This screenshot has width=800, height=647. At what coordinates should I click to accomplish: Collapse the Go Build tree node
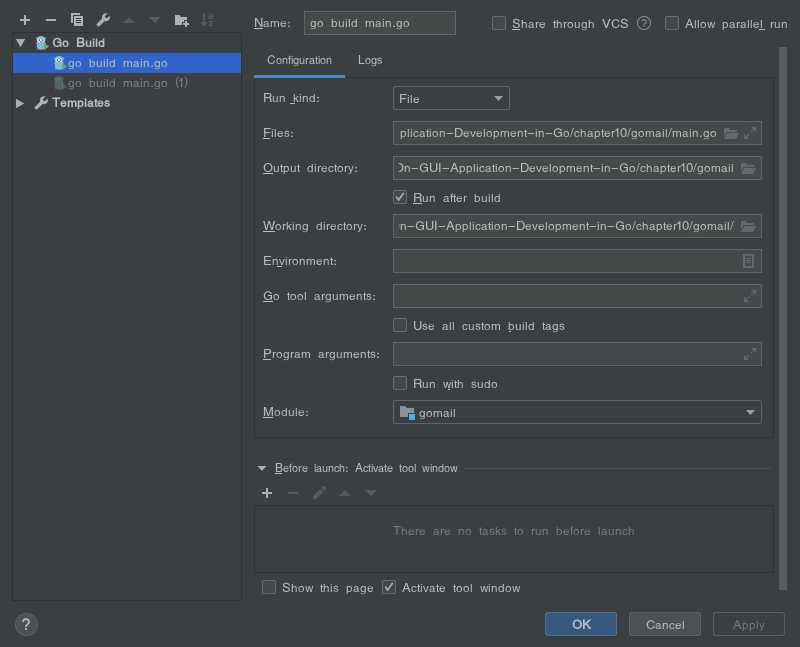coord(20,43)
